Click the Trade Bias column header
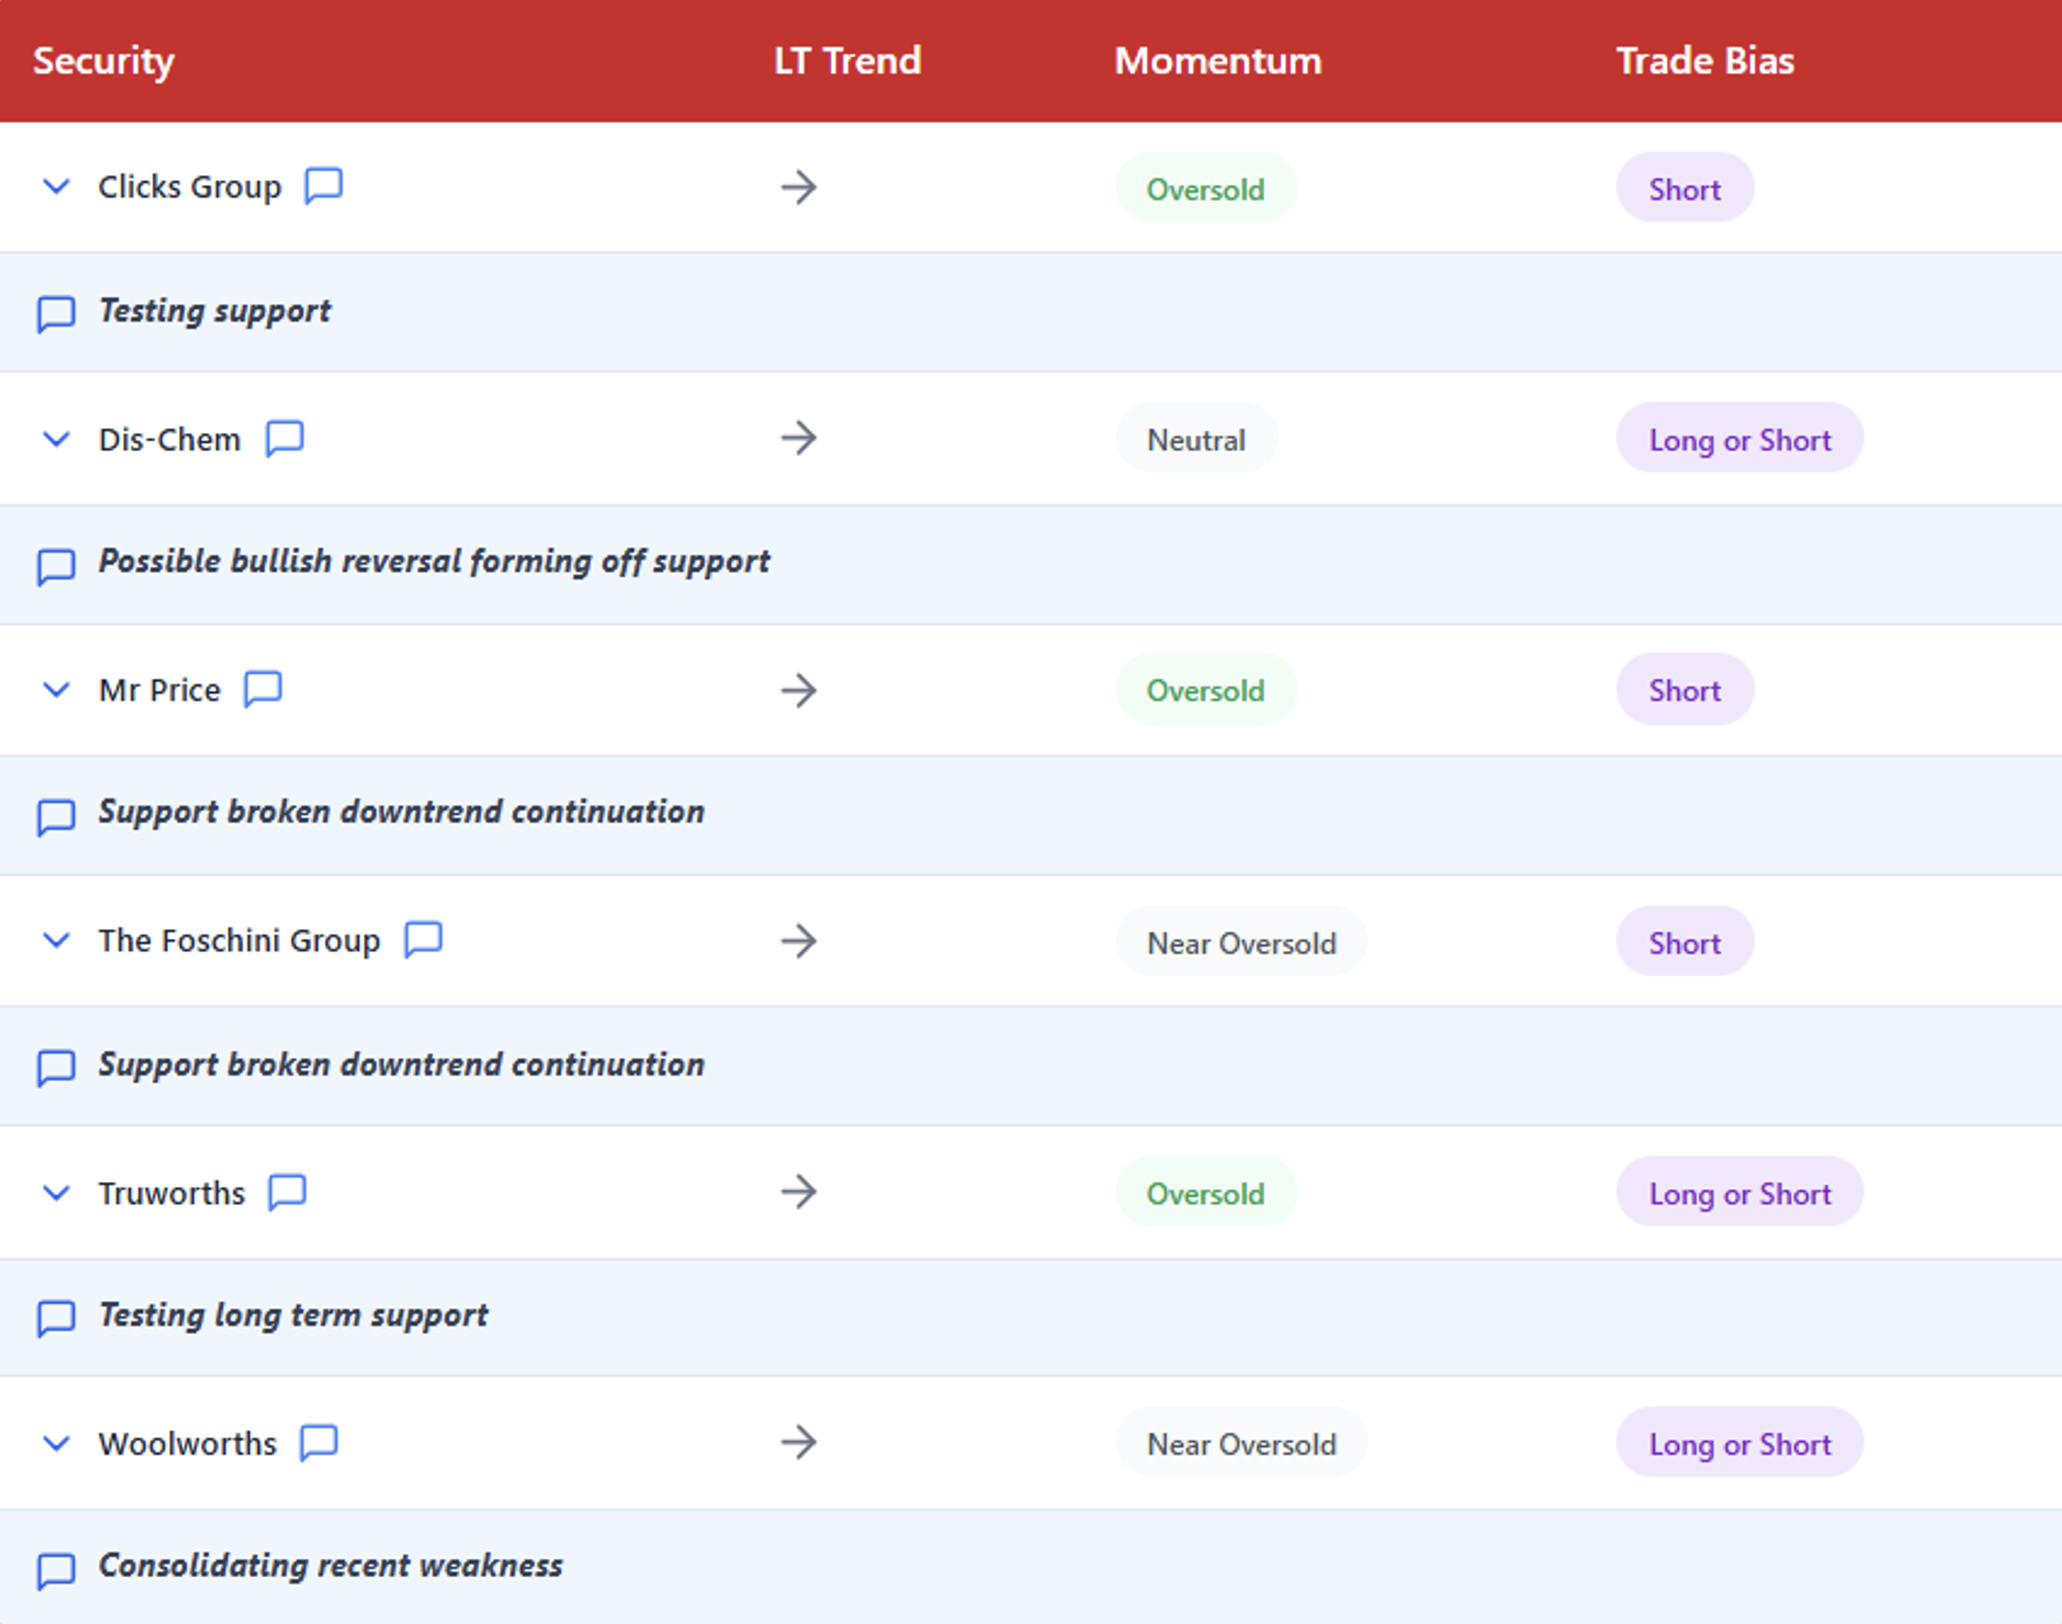Viewport: 2062px width, 1624px height. 1705,61
